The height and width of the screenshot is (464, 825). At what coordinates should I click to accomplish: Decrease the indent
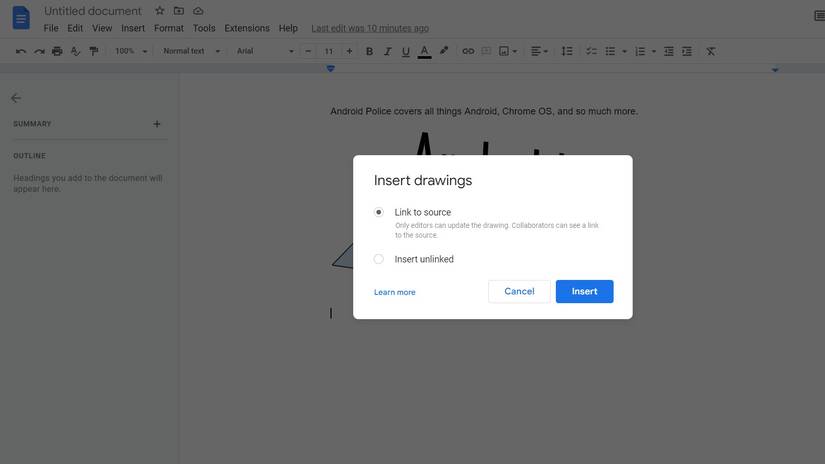pos(669,51)
